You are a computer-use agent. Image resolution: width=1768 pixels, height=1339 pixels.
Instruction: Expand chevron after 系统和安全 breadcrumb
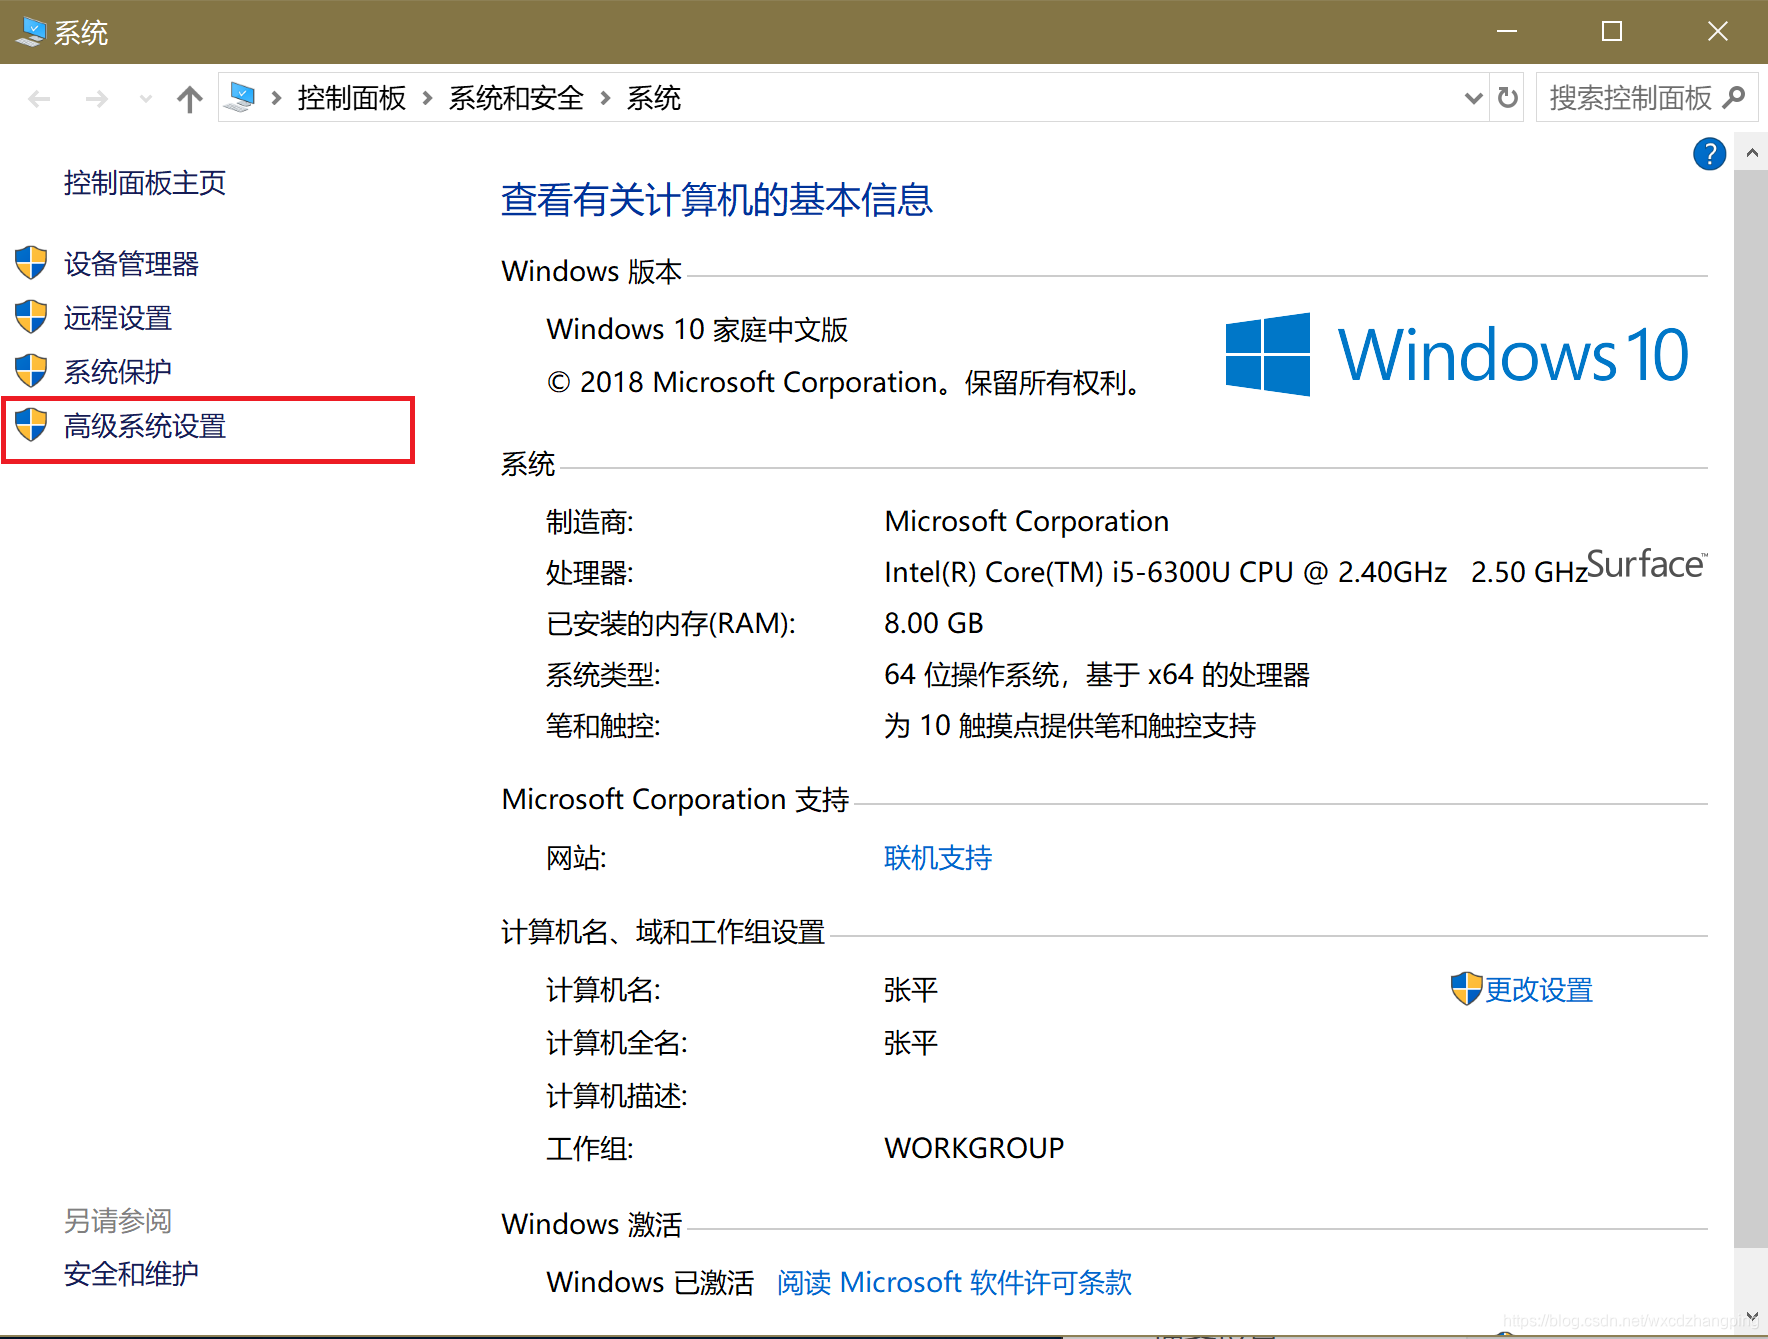[x=605, y=97]
